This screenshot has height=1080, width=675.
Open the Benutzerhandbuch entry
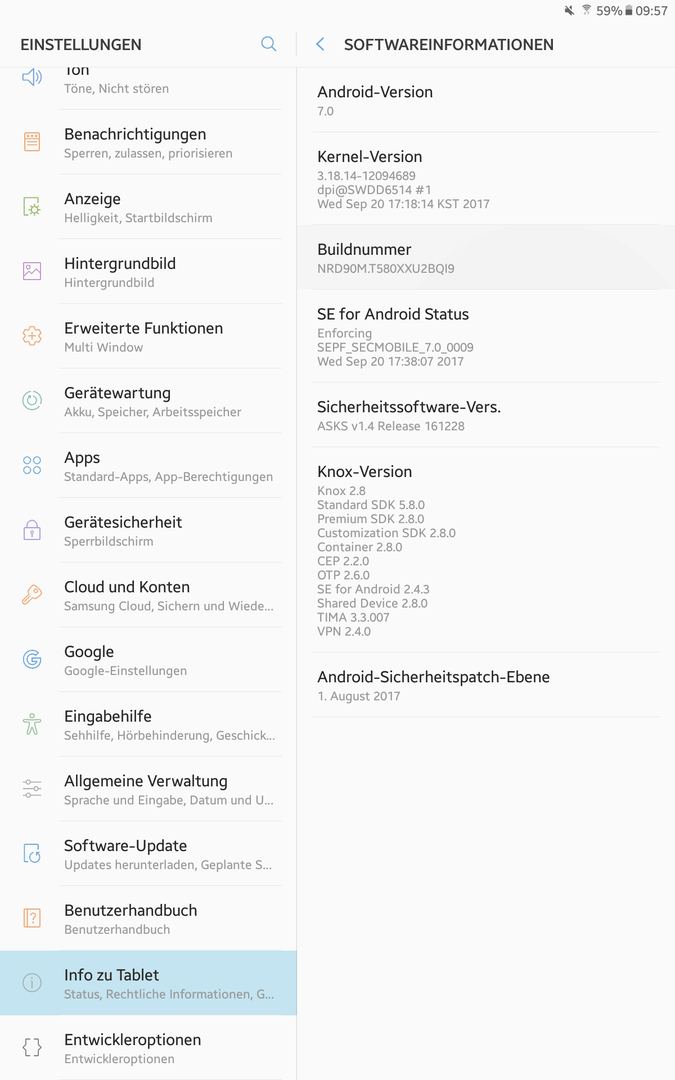tap(148, 919)
